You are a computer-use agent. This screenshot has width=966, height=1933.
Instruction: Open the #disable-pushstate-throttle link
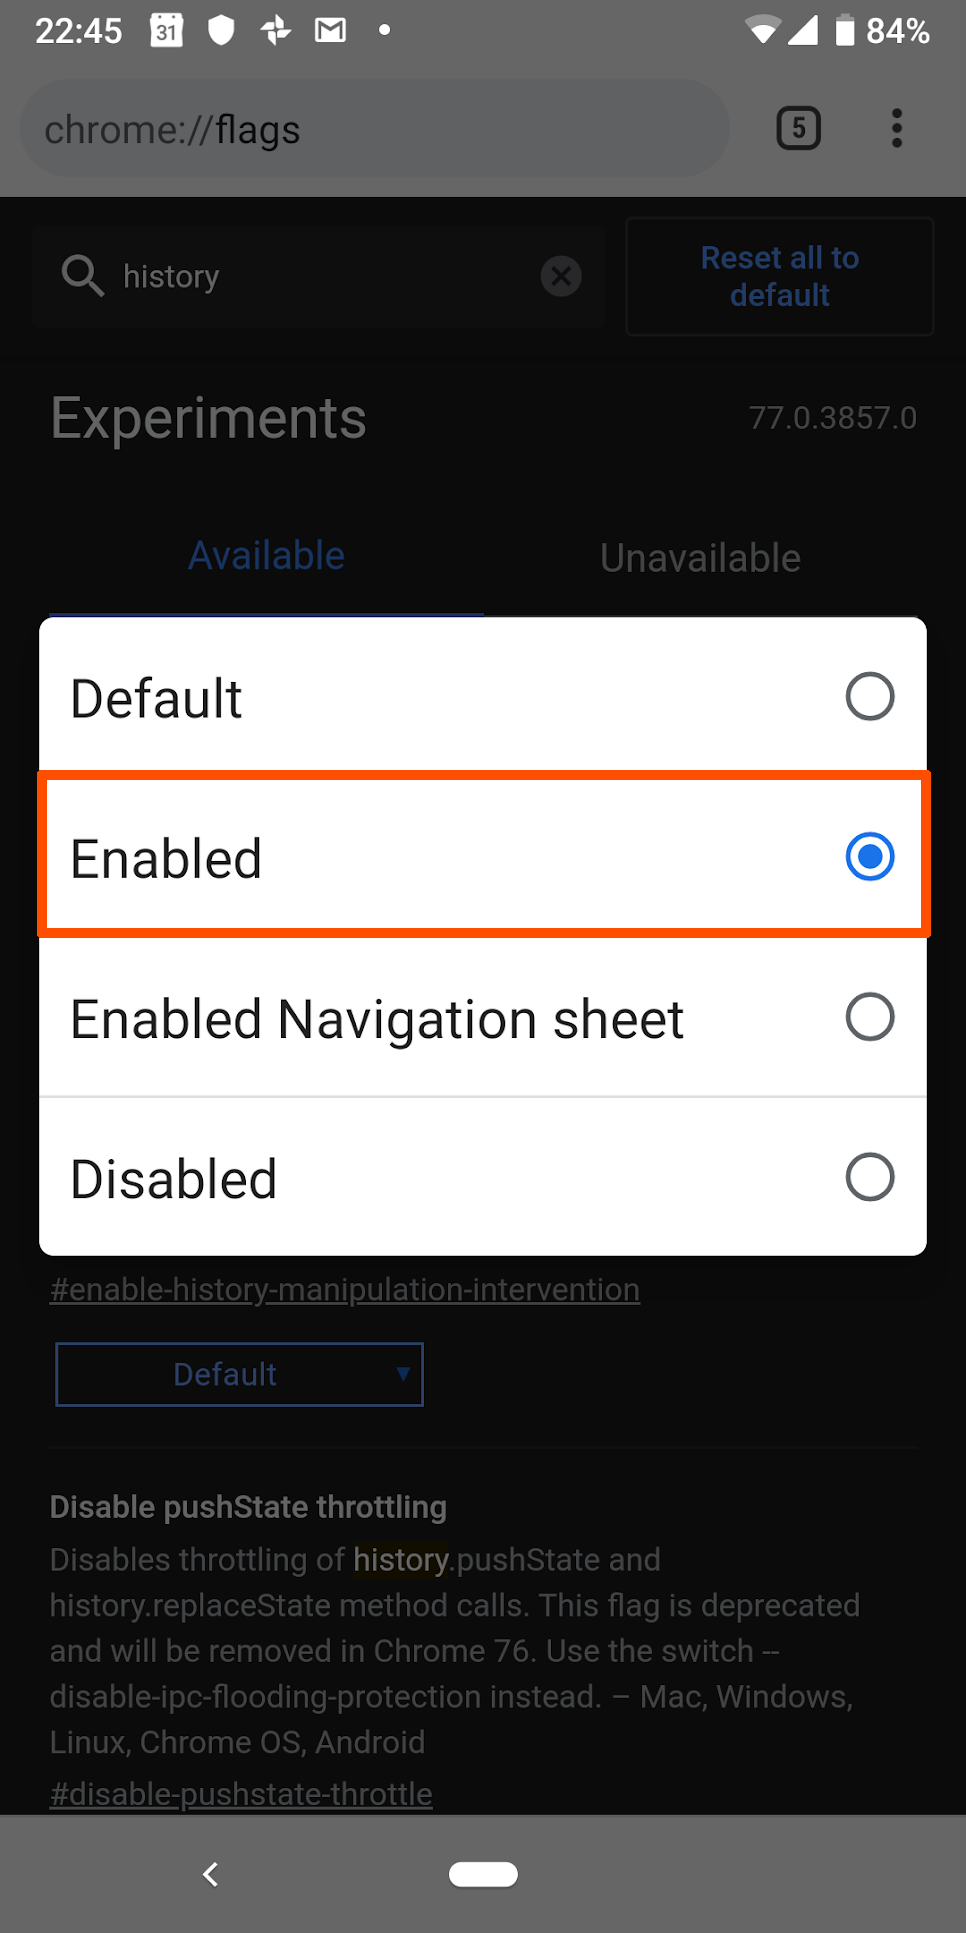click(x=241, y=1793)
